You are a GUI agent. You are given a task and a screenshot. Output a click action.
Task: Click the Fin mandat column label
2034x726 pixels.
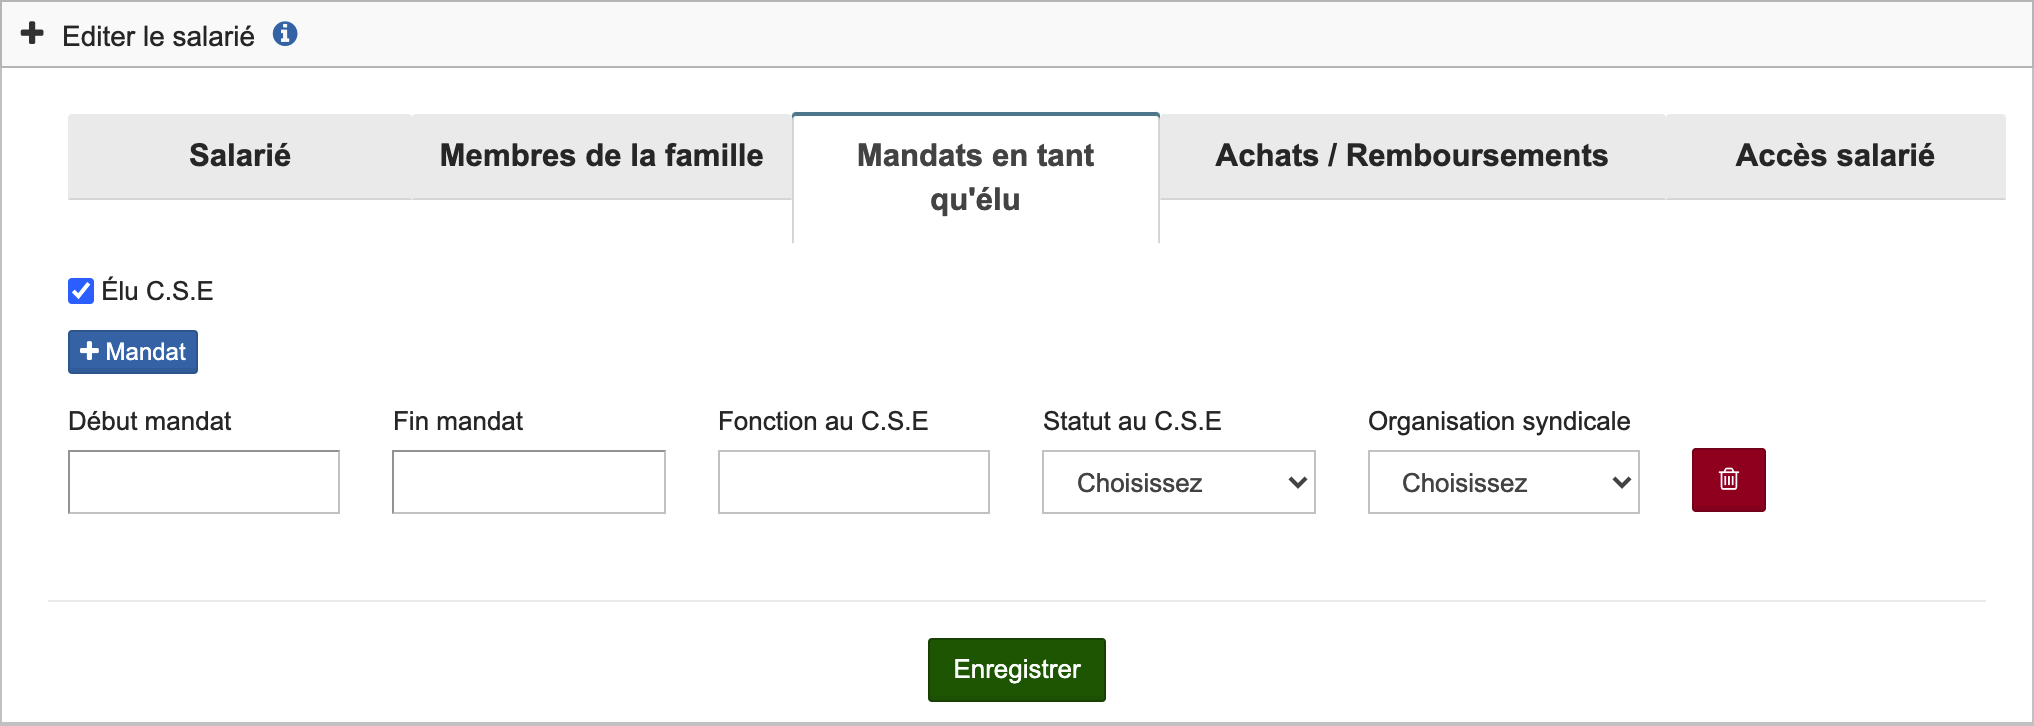click(x=458, y=421)
